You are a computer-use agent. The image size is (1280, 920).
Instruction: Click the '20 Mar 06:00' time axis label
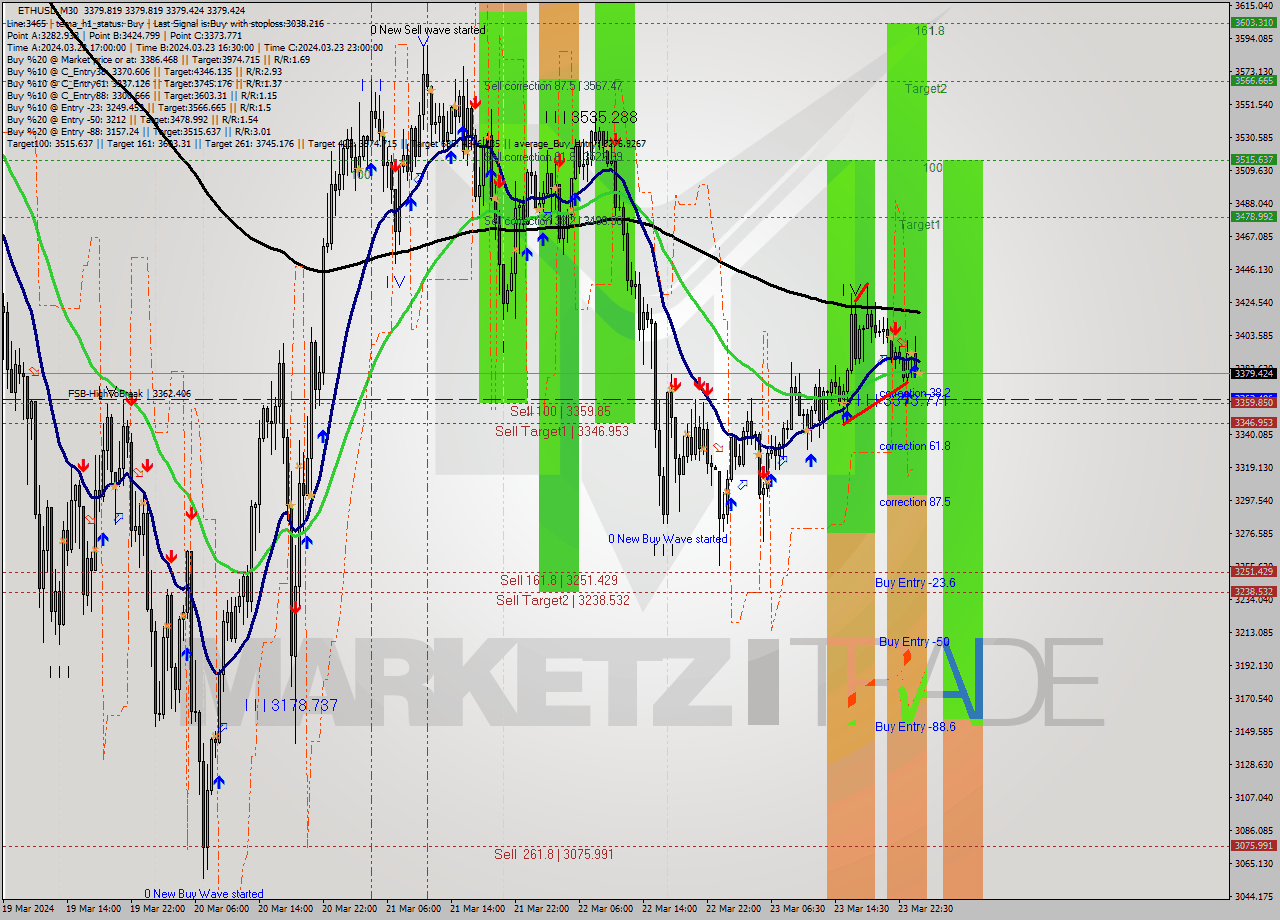tap(221, 909)
